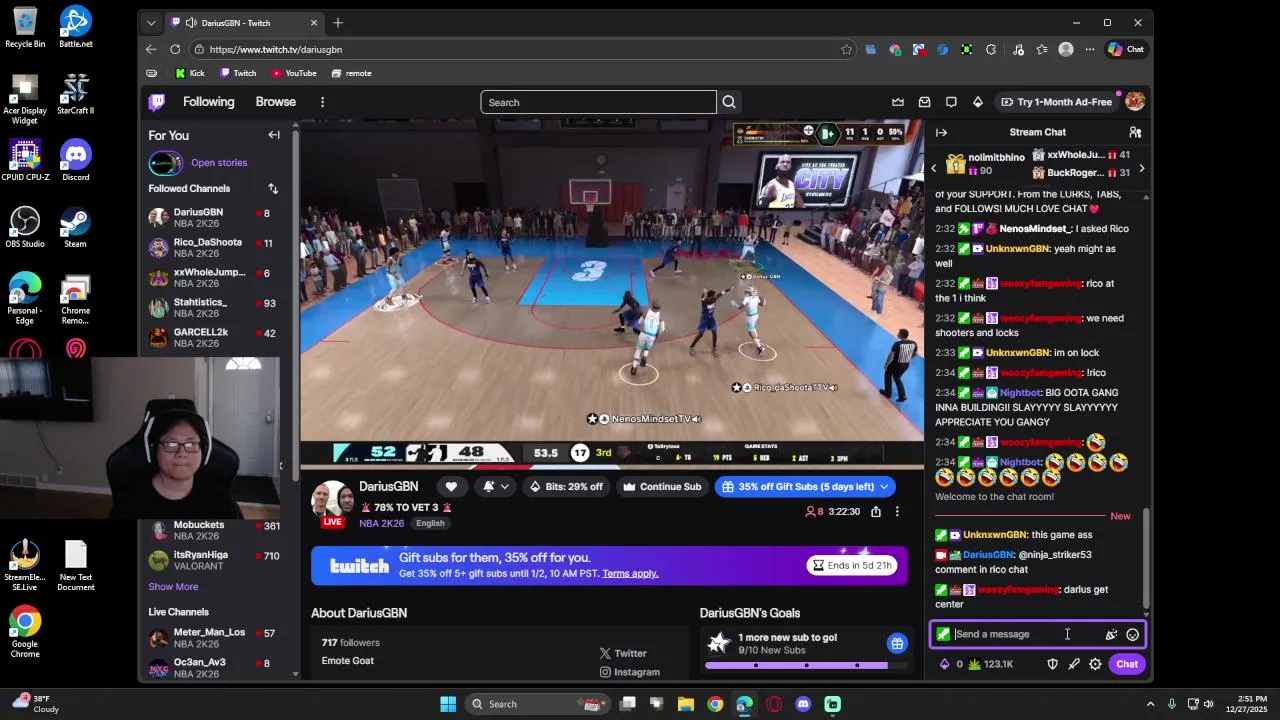Open stories in the sidebar
Viewport: 1280px width, 720px height.
point(218,163)
